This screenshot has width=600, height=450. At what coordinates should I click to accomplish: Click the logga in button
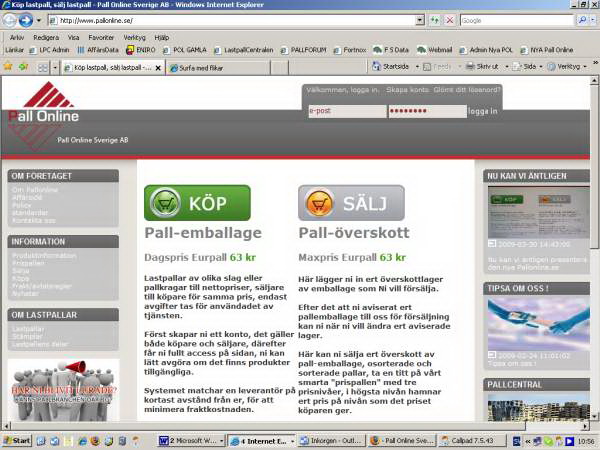(483, 111)
